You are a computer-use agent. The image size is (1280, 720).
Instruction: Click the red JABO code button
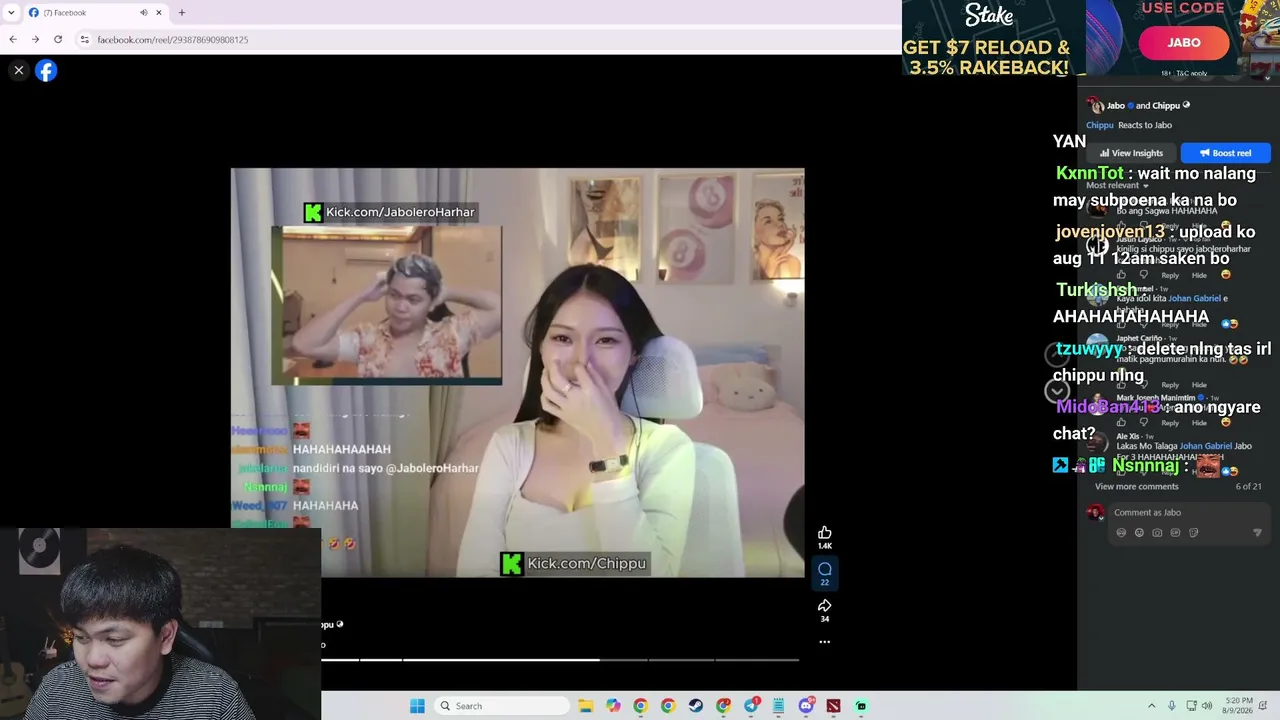pos(1184,42)
